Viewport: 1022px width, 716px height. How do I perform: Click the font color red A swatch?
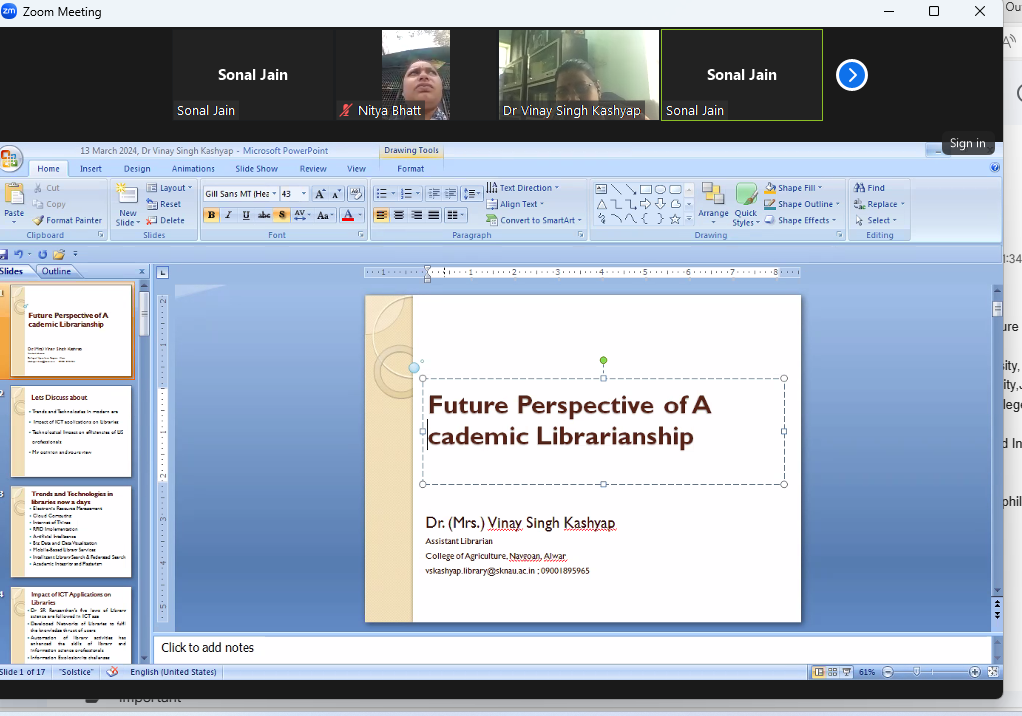click(x=347, y=215)
